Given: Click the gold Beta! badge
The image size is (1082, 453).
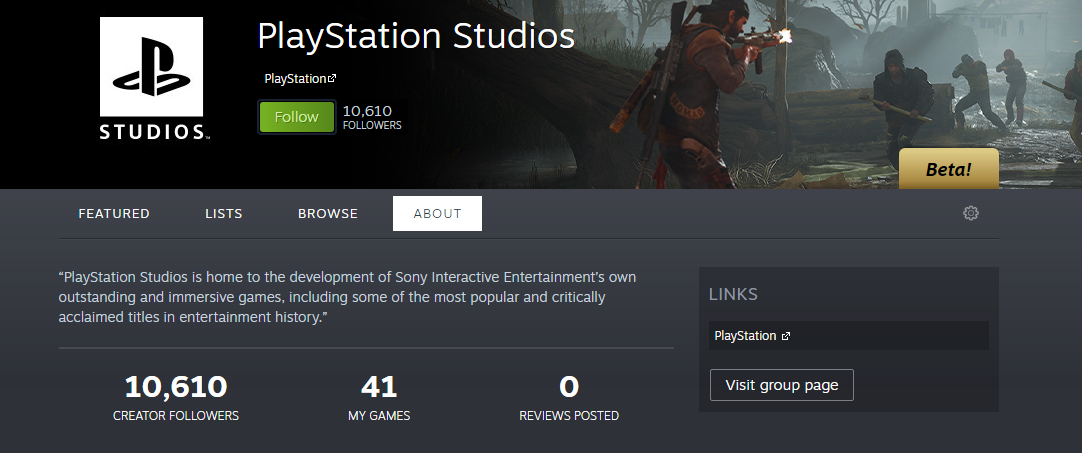Looking at the screenshot, I should (x=948, y=170).
